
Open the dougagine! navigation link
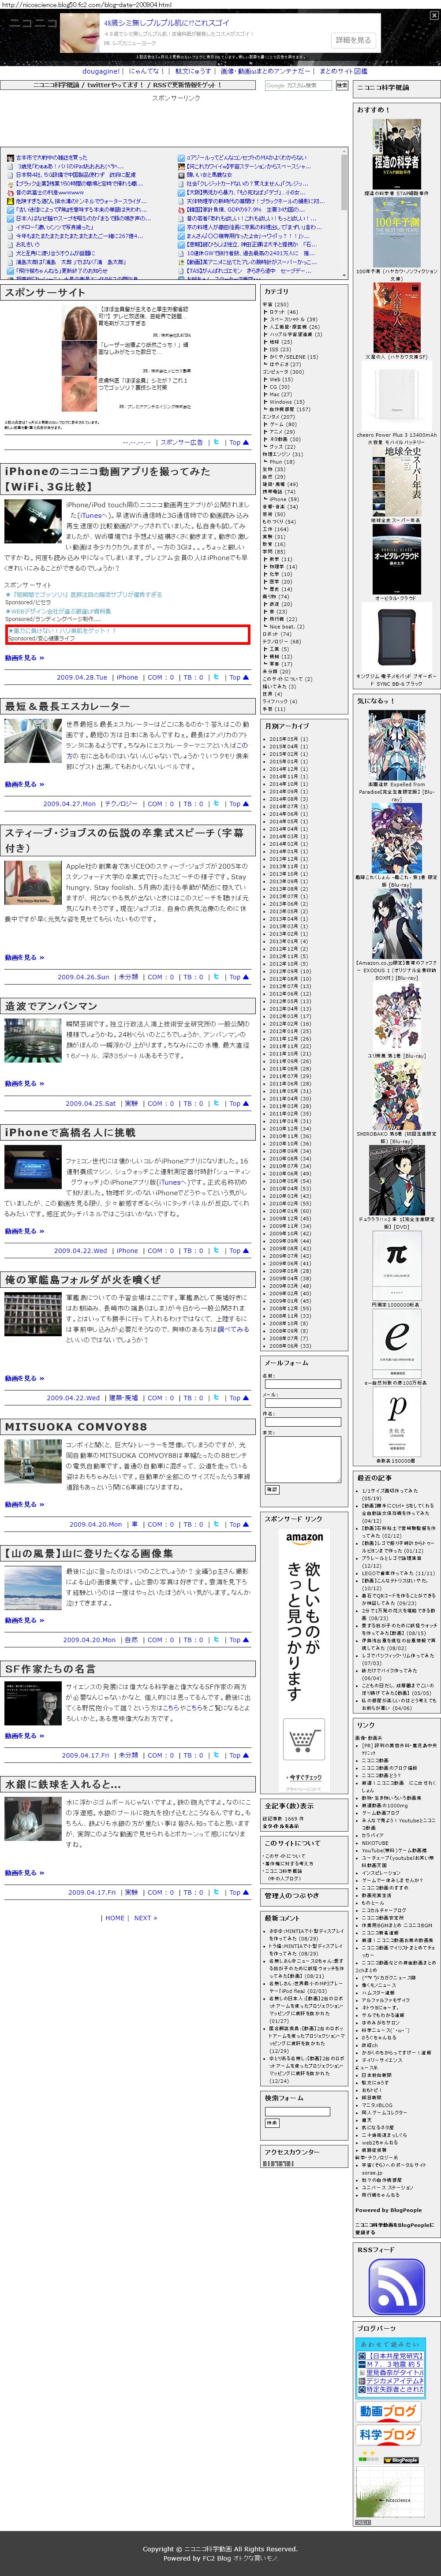click(x=101, y=71)
